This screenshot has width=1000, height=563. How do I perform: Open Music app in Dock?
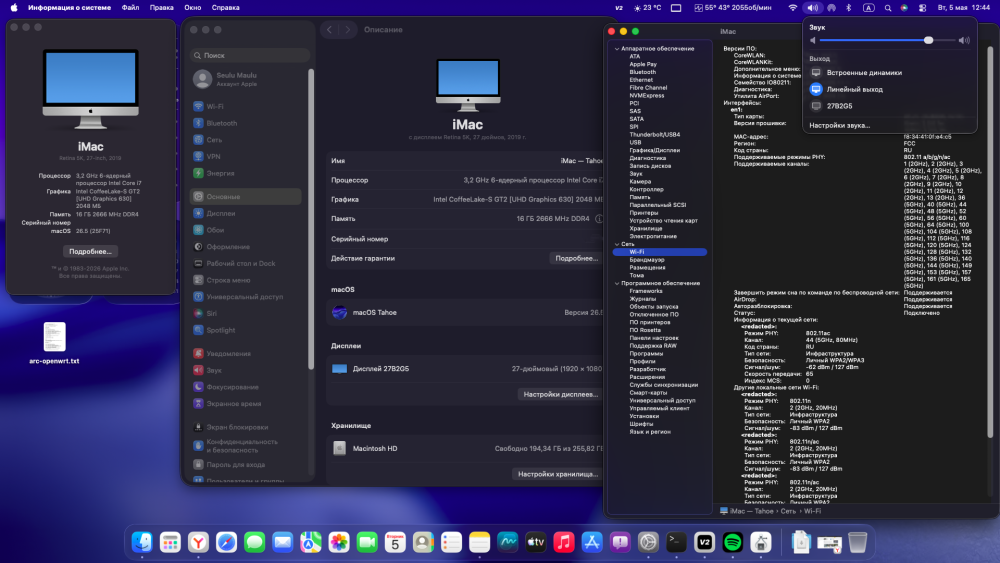pos(564,542)
